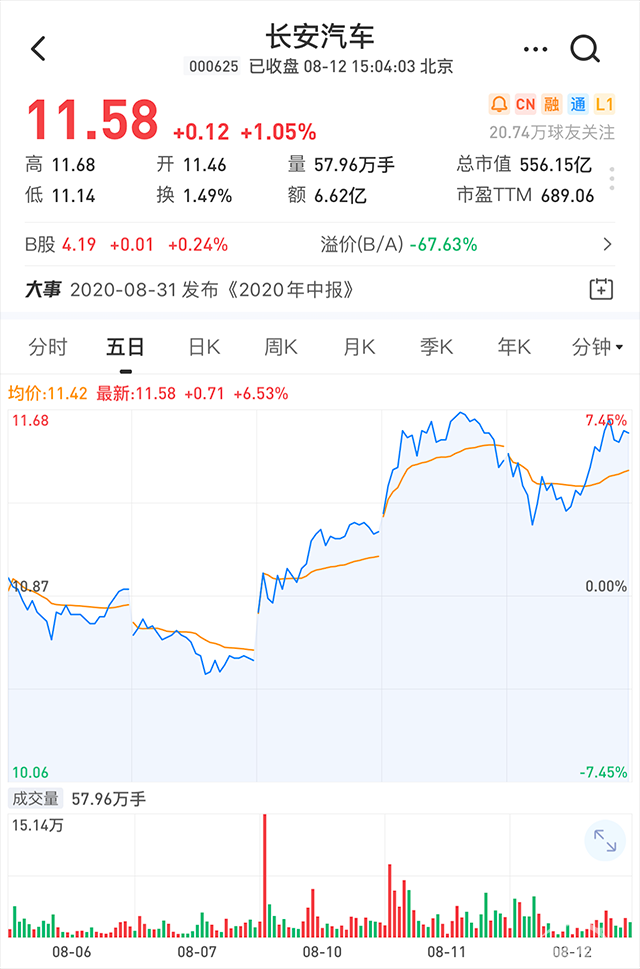Add the 中报 event via calendar icon
640x969 pixels.
[603, 287]
